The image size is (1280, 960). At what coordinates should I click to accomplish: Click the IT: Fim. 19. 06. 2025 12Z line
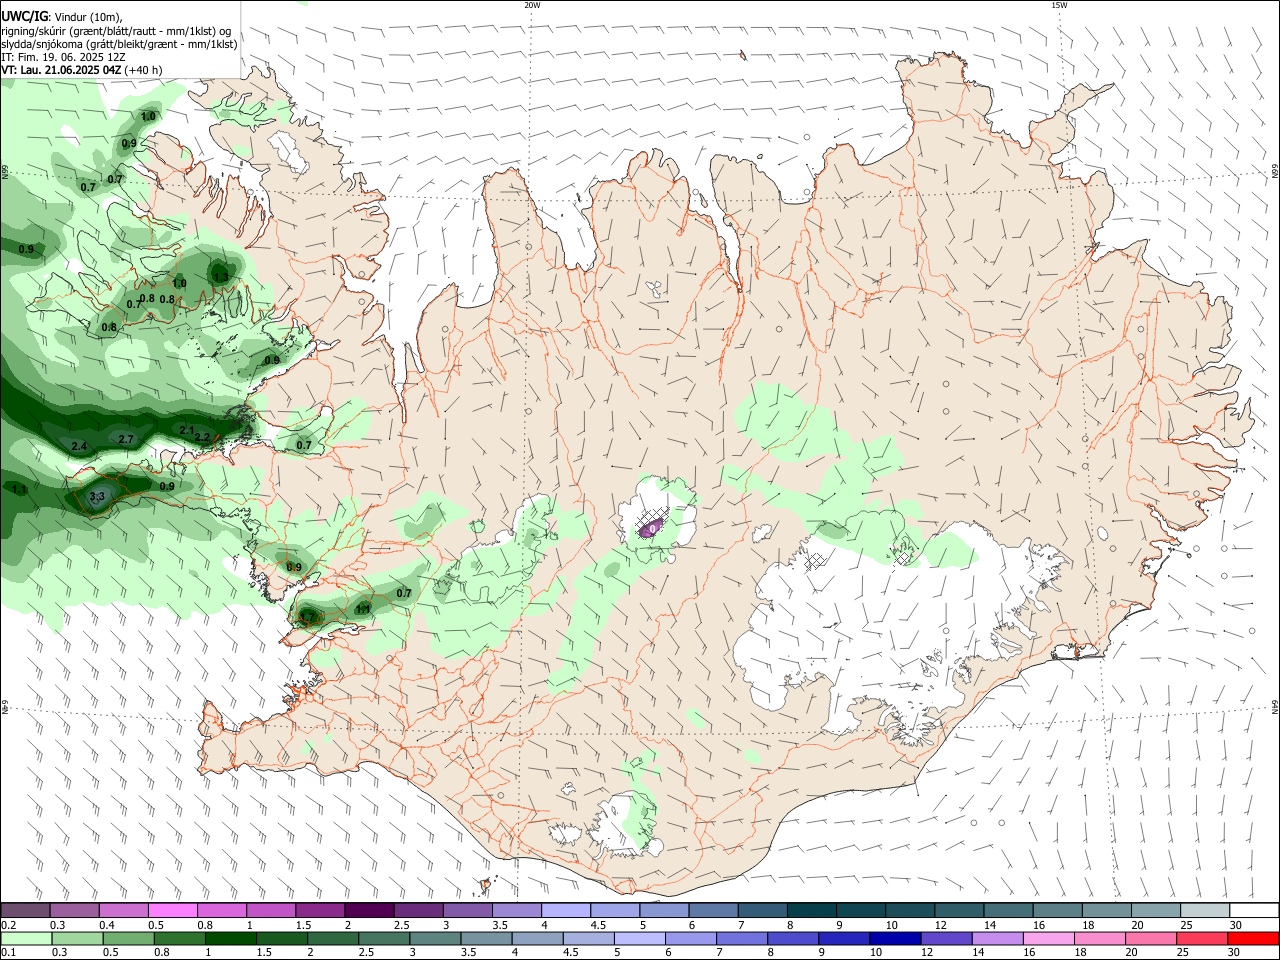(63, 57)
